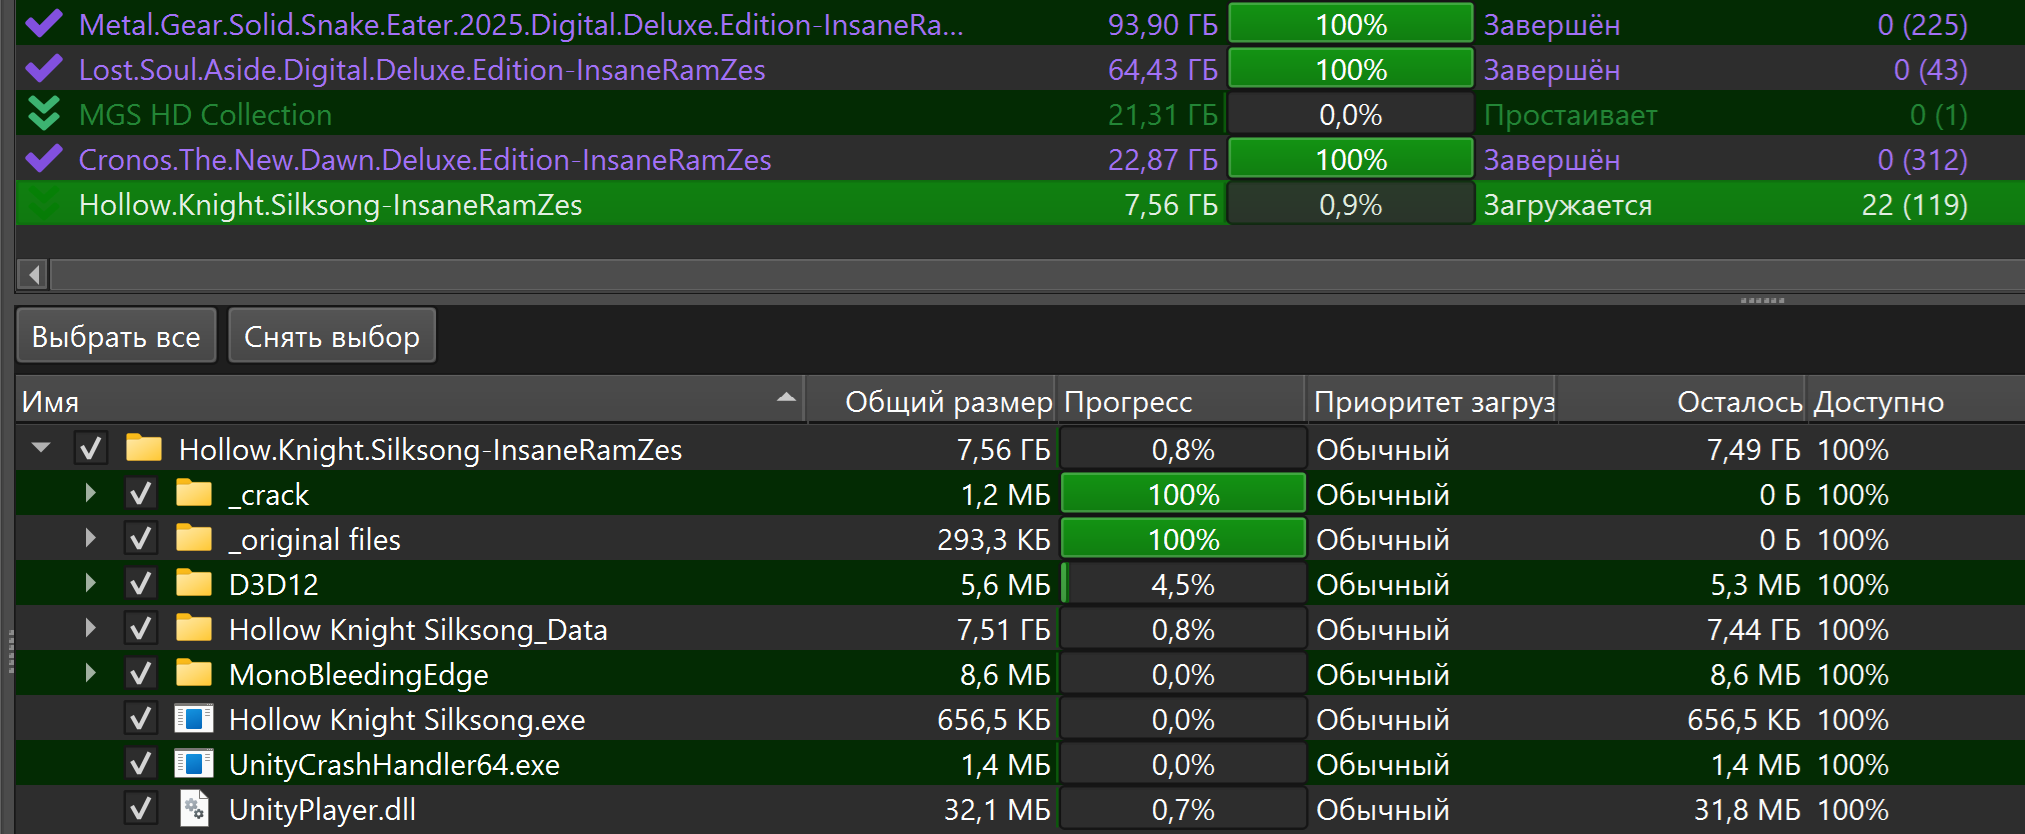Expand the _crack folder
Image resolution: width=2025 pixels, height=834 pixels.
tap(91, 493)
